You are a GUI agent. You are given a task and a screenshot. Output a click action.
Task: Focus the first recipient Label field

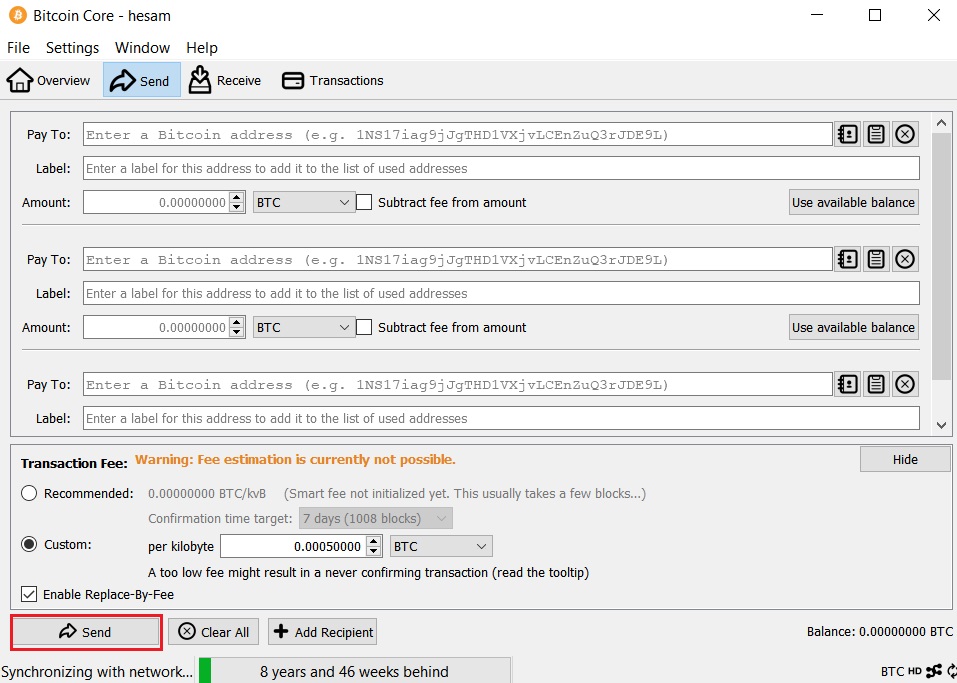point(501,168)
